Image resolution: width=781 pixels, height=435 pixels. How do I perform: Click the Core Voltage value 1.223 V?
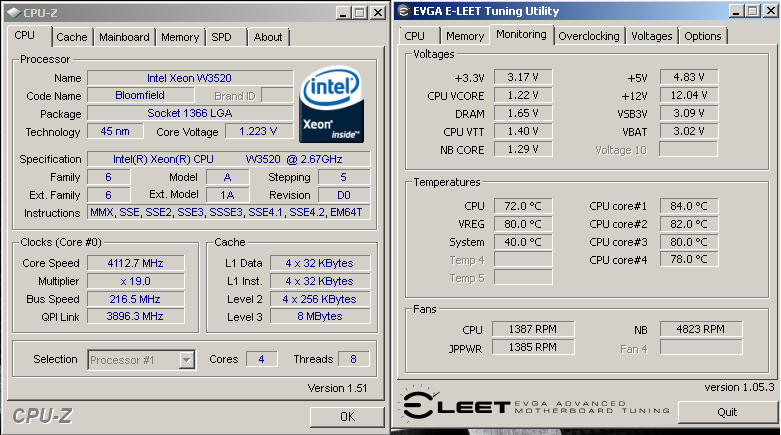click(x=259, y=131)
